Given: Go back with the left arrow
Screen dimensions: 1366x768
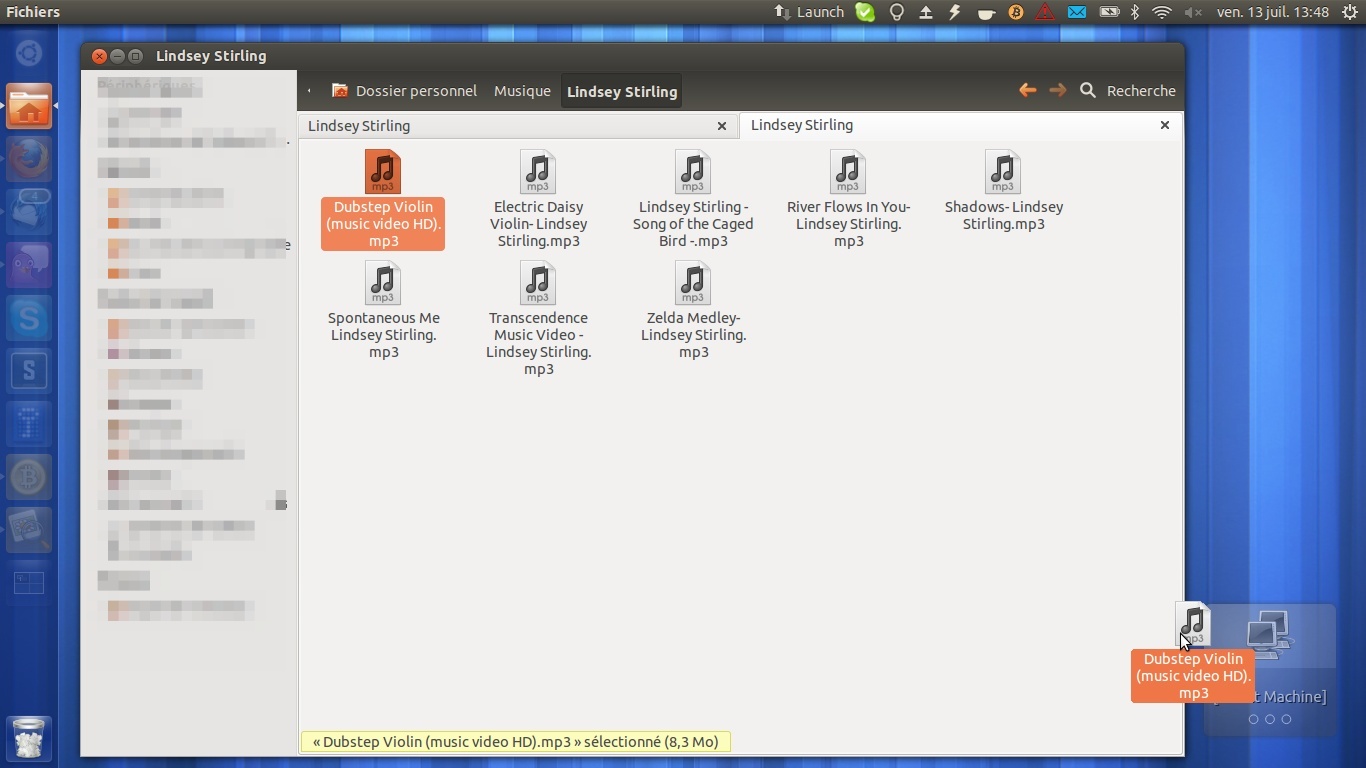Looking at the screenshot, I should [1027, 90].
